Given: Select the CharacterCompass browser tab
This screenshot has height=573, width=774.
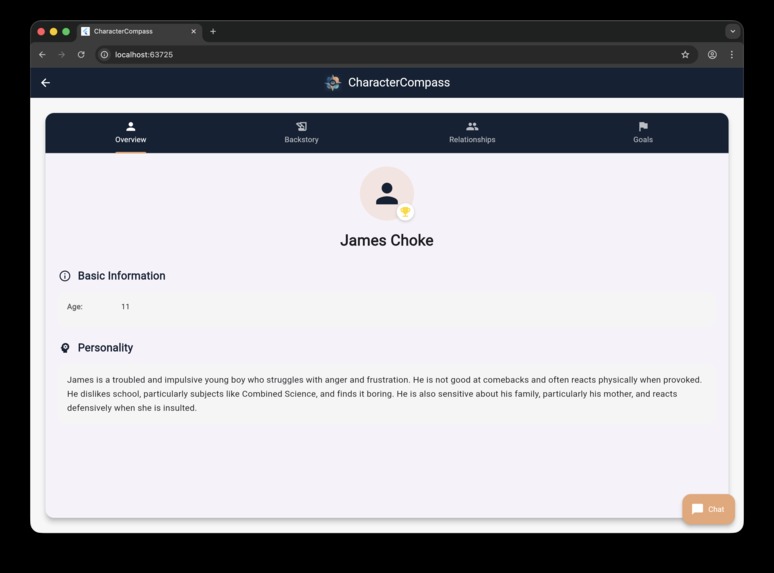Looking at the screenshot, I should (140, 32).
